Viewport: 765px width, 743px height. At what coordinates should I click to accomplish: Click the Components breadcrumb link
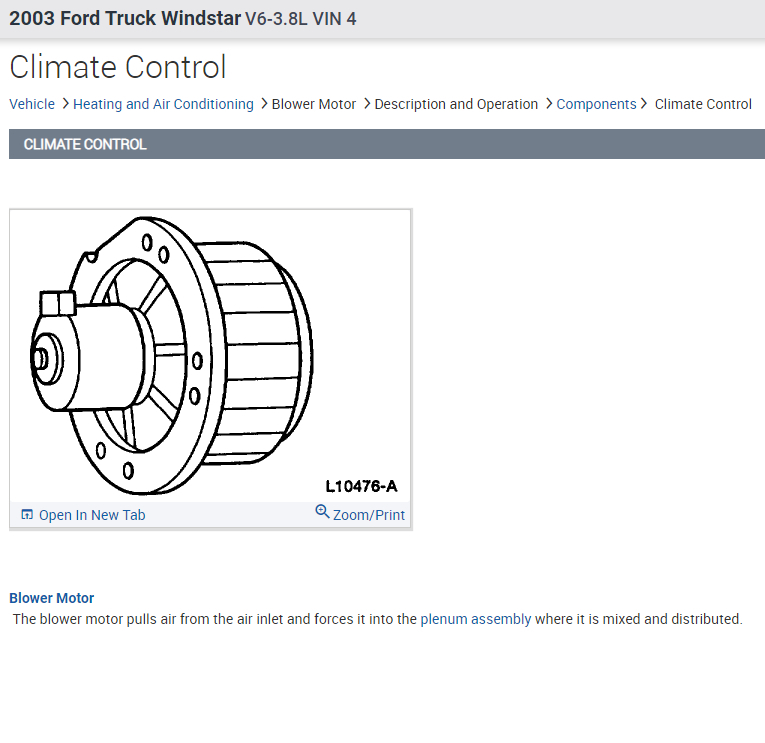(596, 104)
